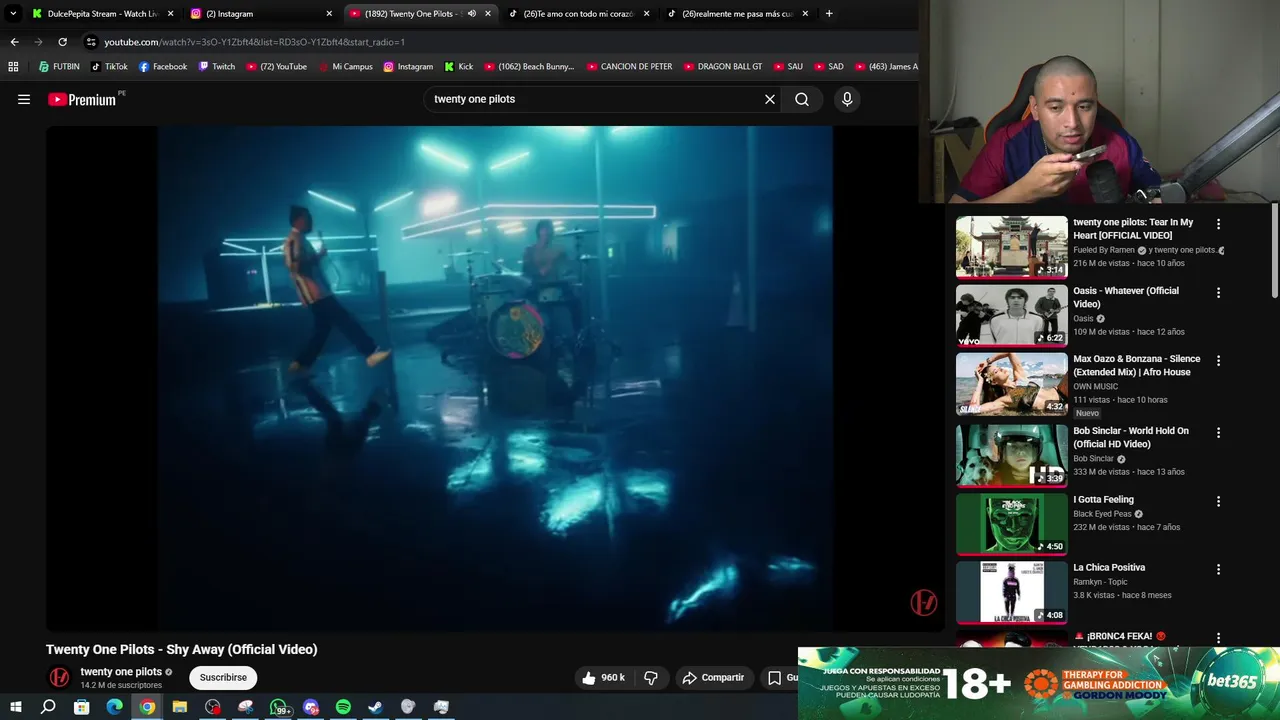Open the DRAGON BALL GT bookmark
Screen dimensions: 1280x720
pos(723,67)
